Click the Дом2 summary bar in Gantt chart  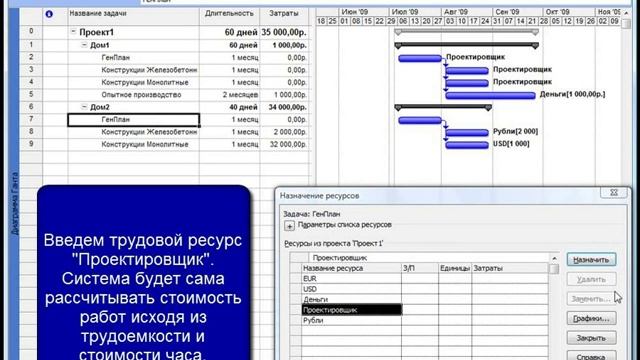(x=443, y=107)
